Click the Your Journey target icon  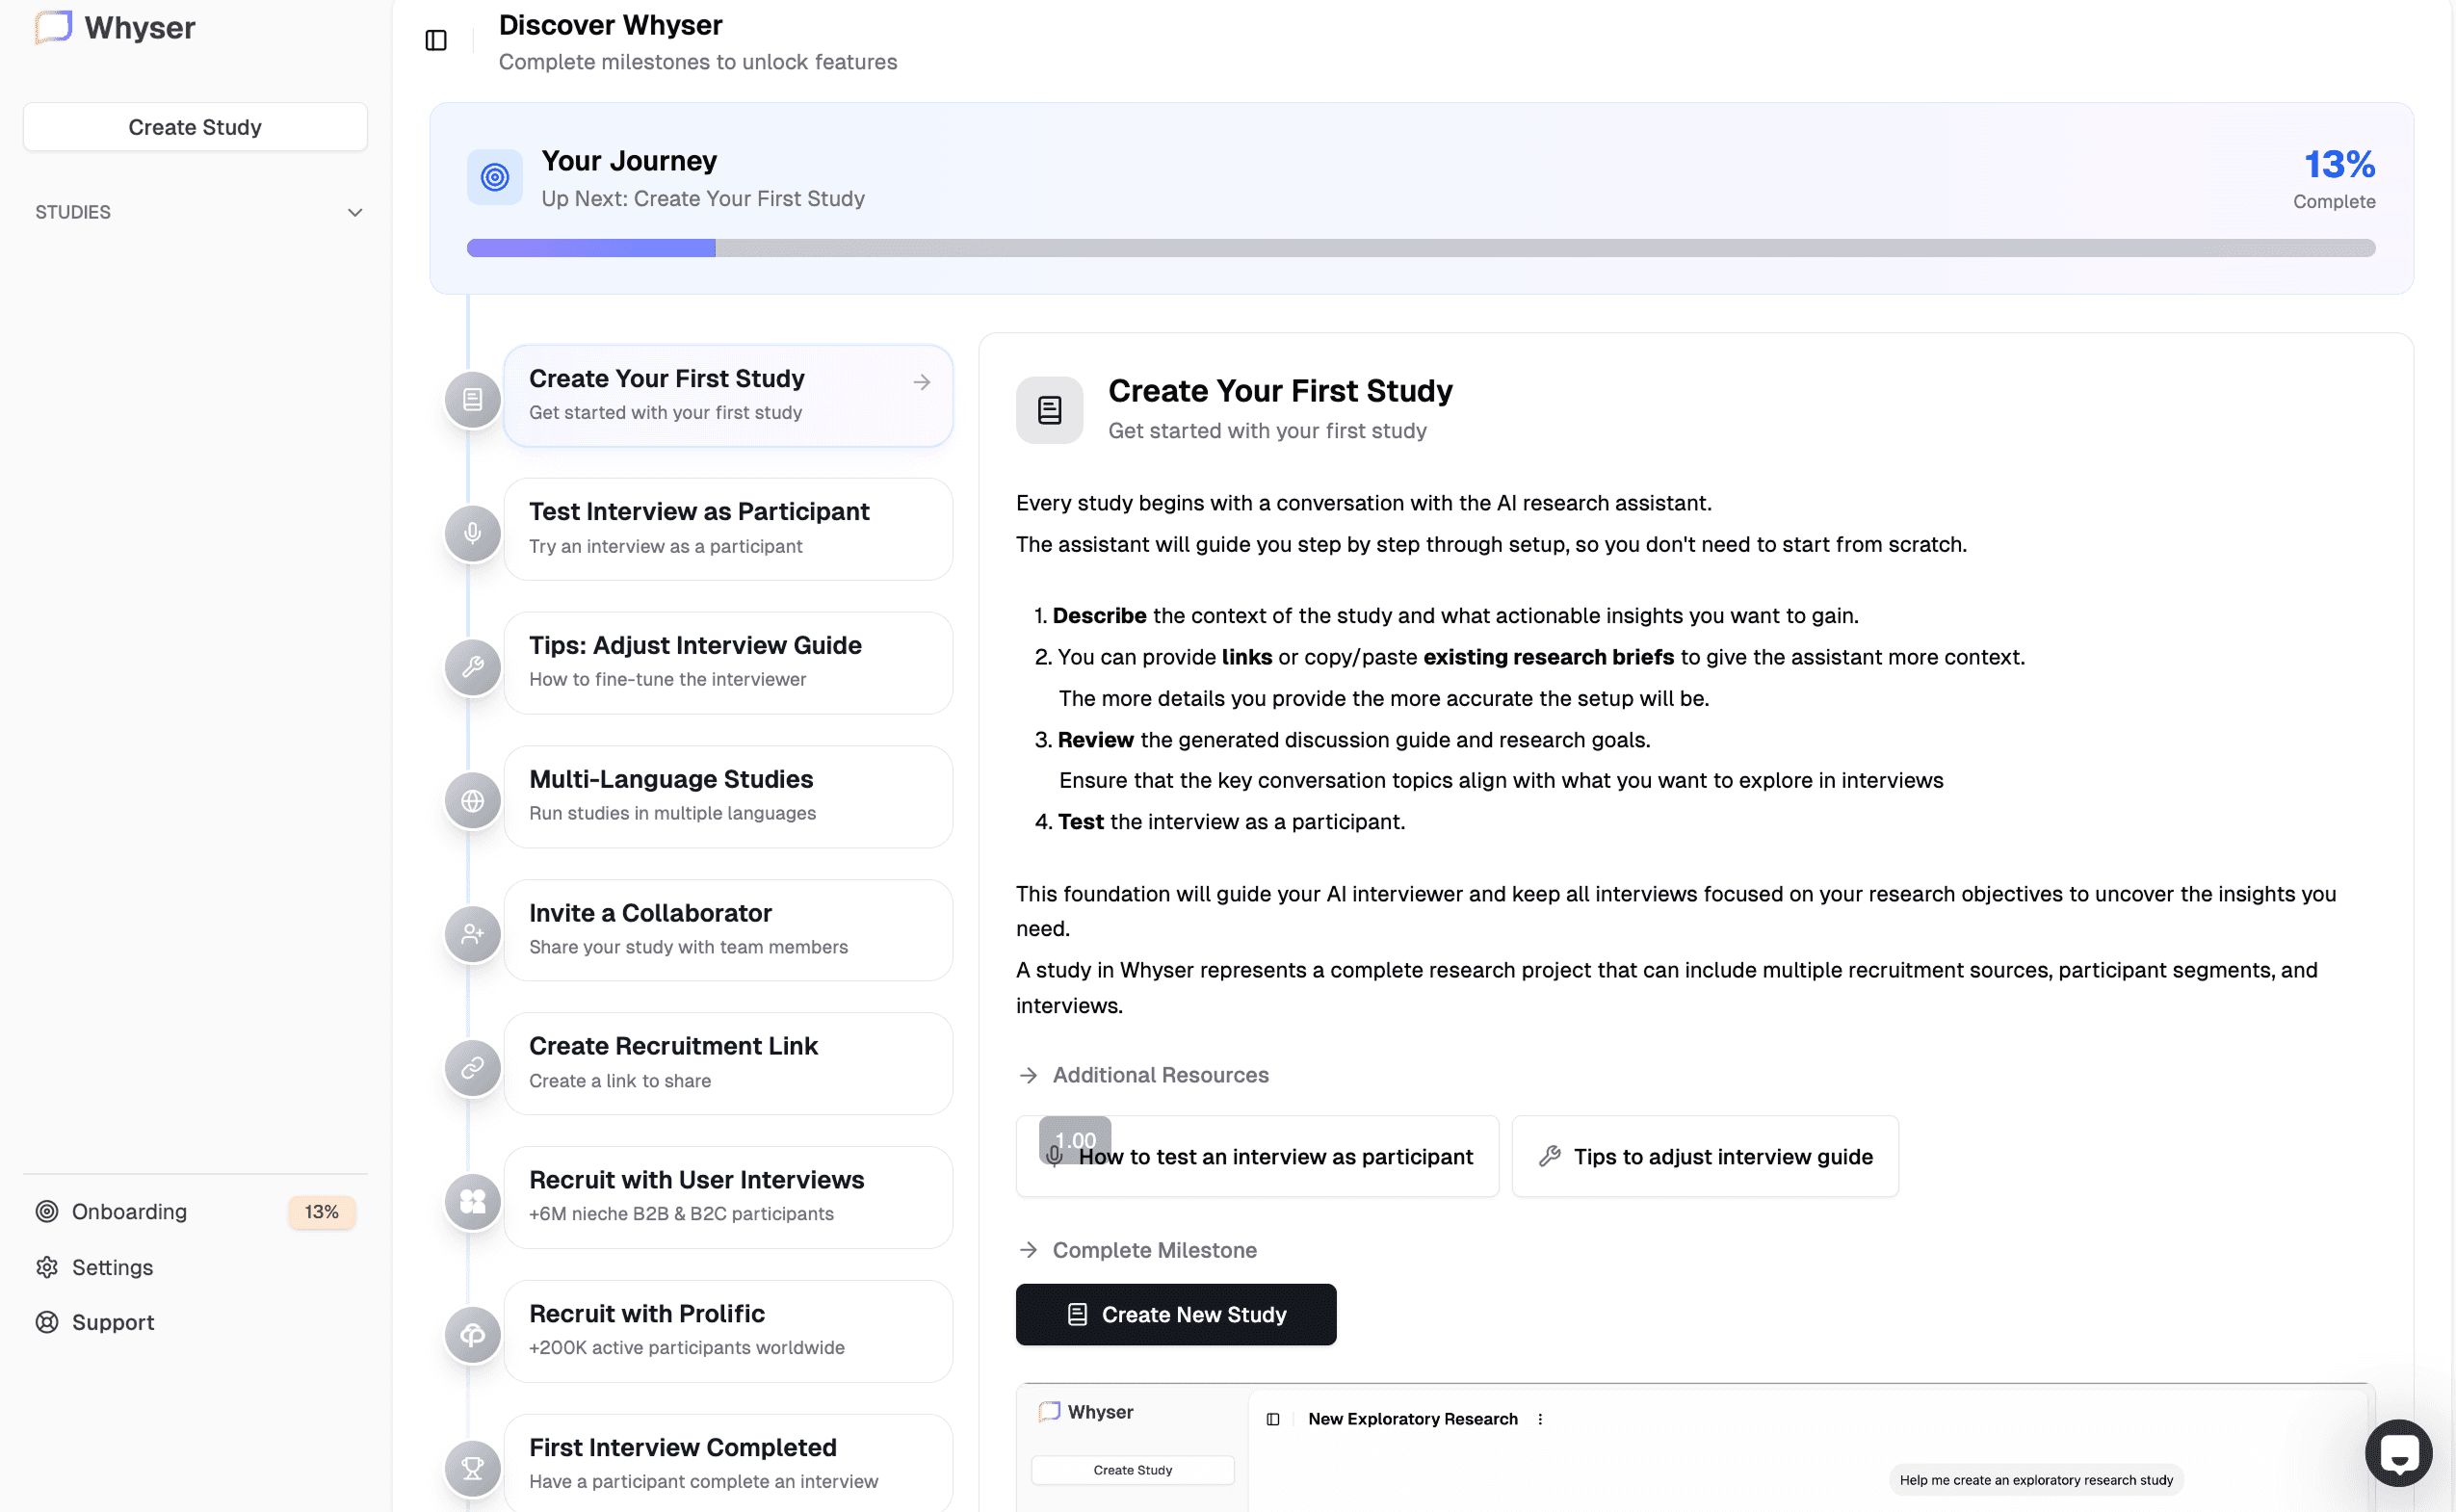pos(495,178)
